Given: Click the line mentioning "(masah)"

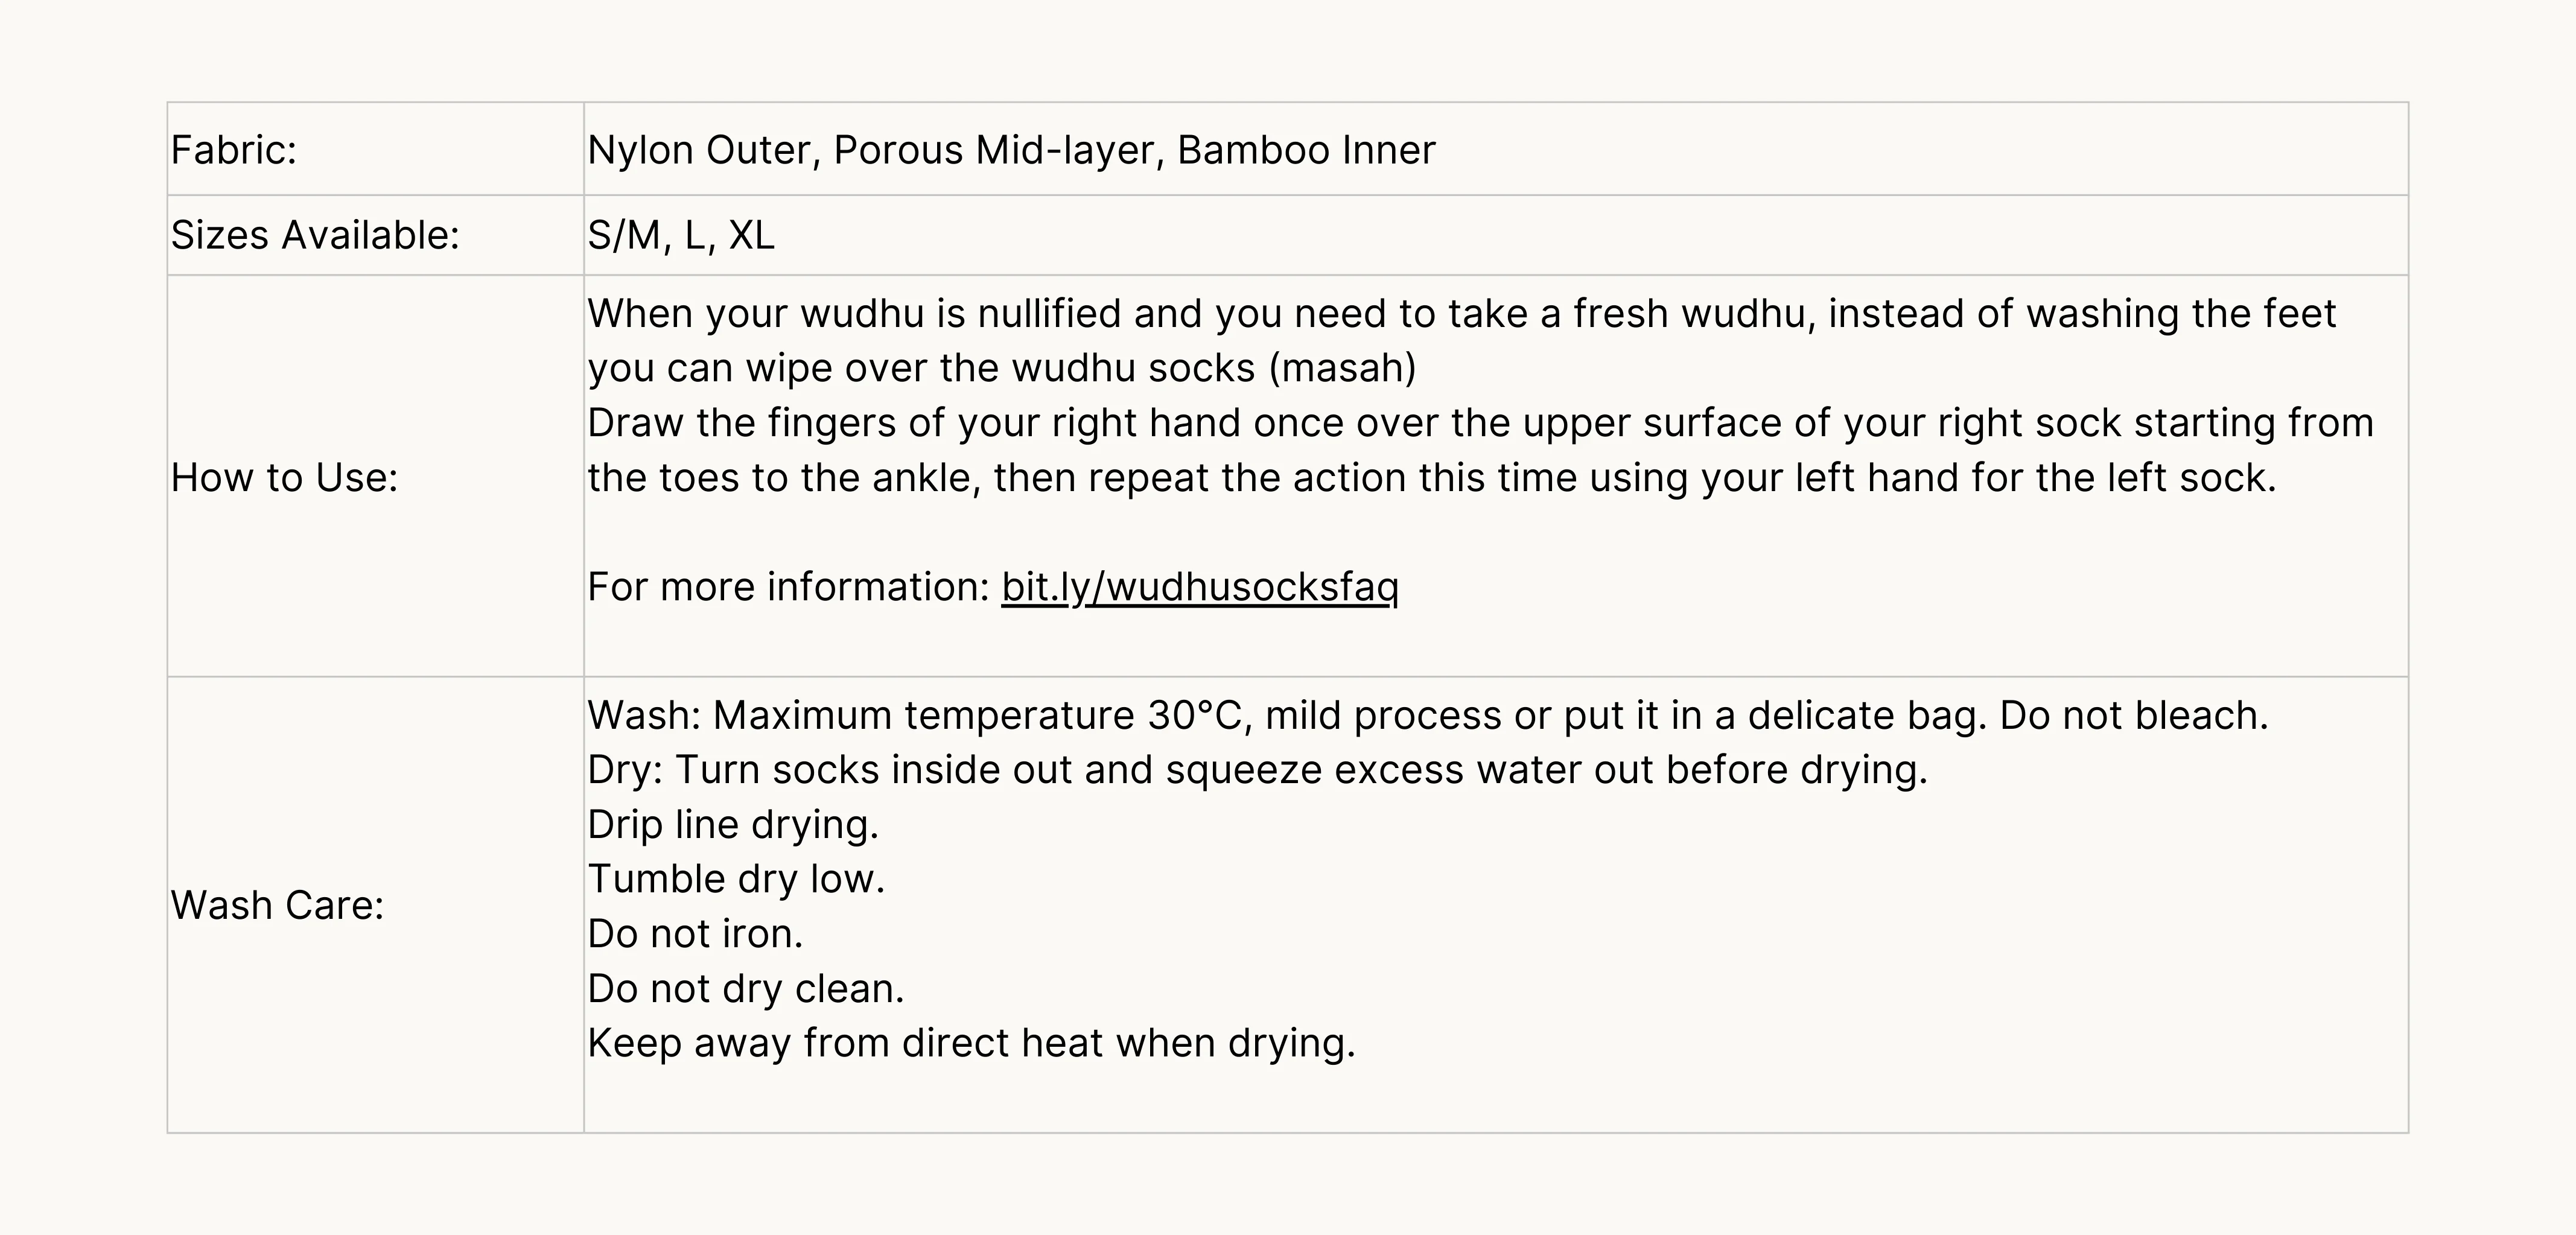Looking at the screenshot, I should [x=1001, y=368].
